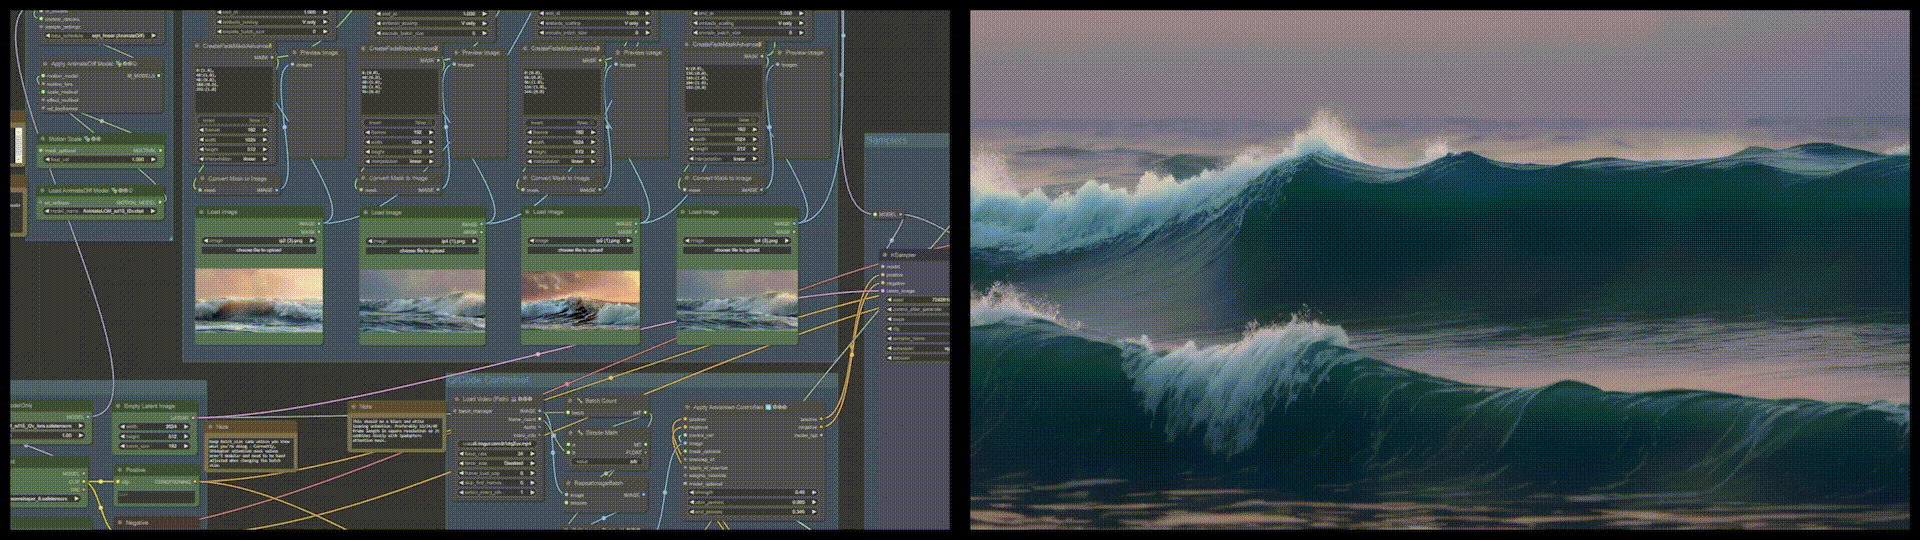The width and height of the screenshot is (1920, 540).
Task: Open the image dropdown showing ip4 (3).png
Action: [738, 241]
